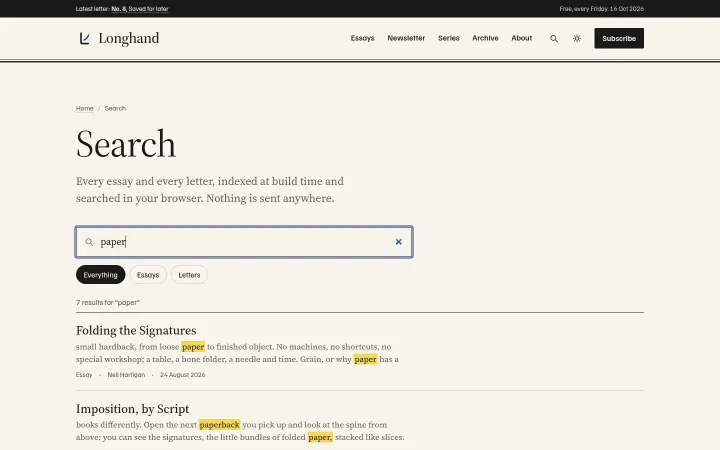
Task: Click the Essay label under Folding the Signatures
Action: [x=84, y=375]
